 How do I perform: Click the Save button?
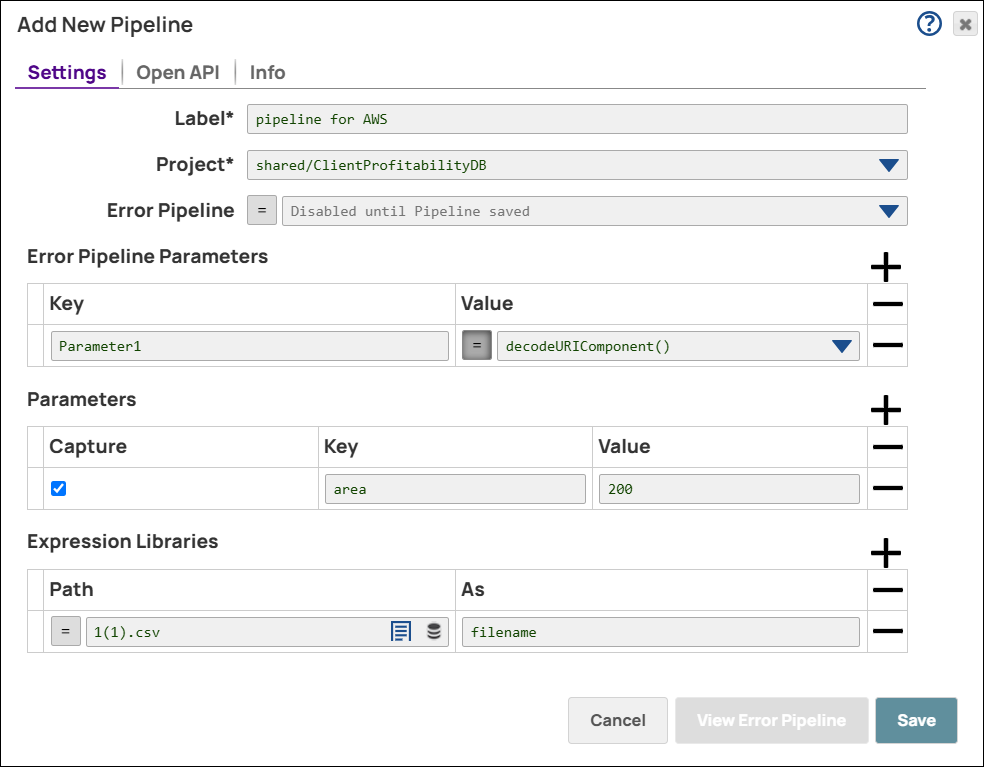tap(916, 720)
